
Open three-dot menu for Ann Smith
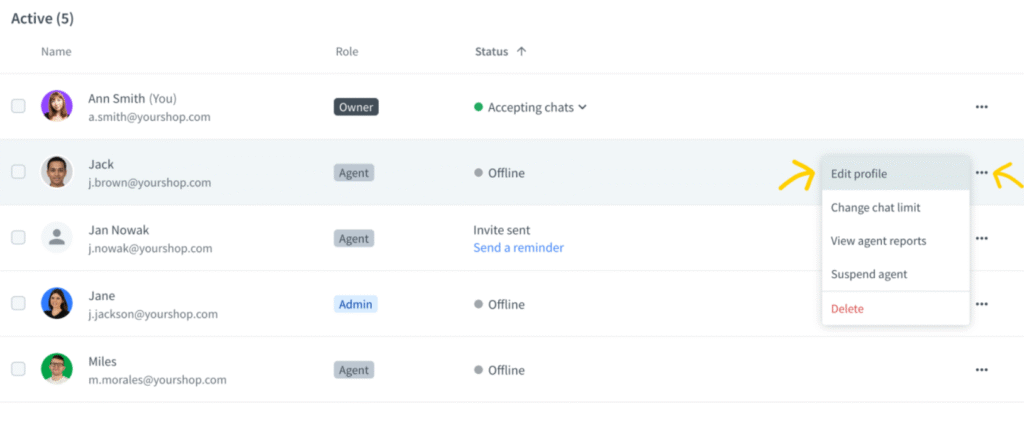(x=981, y=107)
